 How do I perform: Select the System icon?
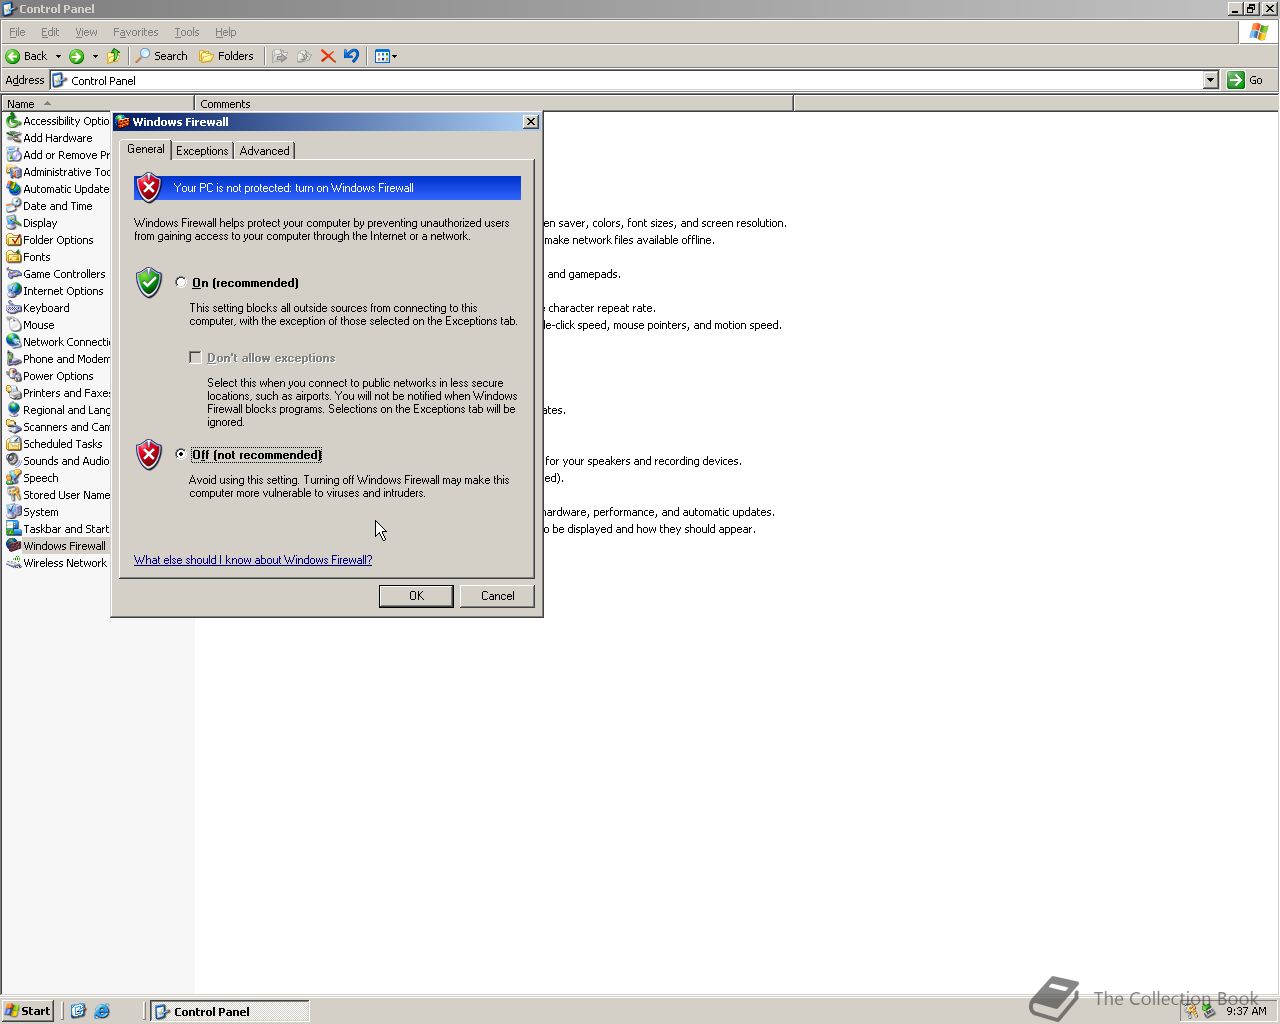[x=14, y=512]
